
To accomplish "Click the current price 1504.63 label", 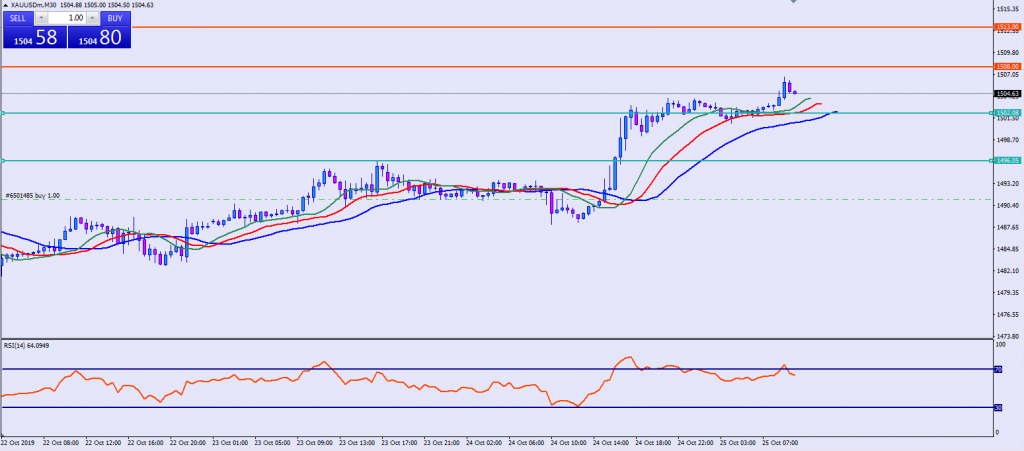I will coord(1006,93).
